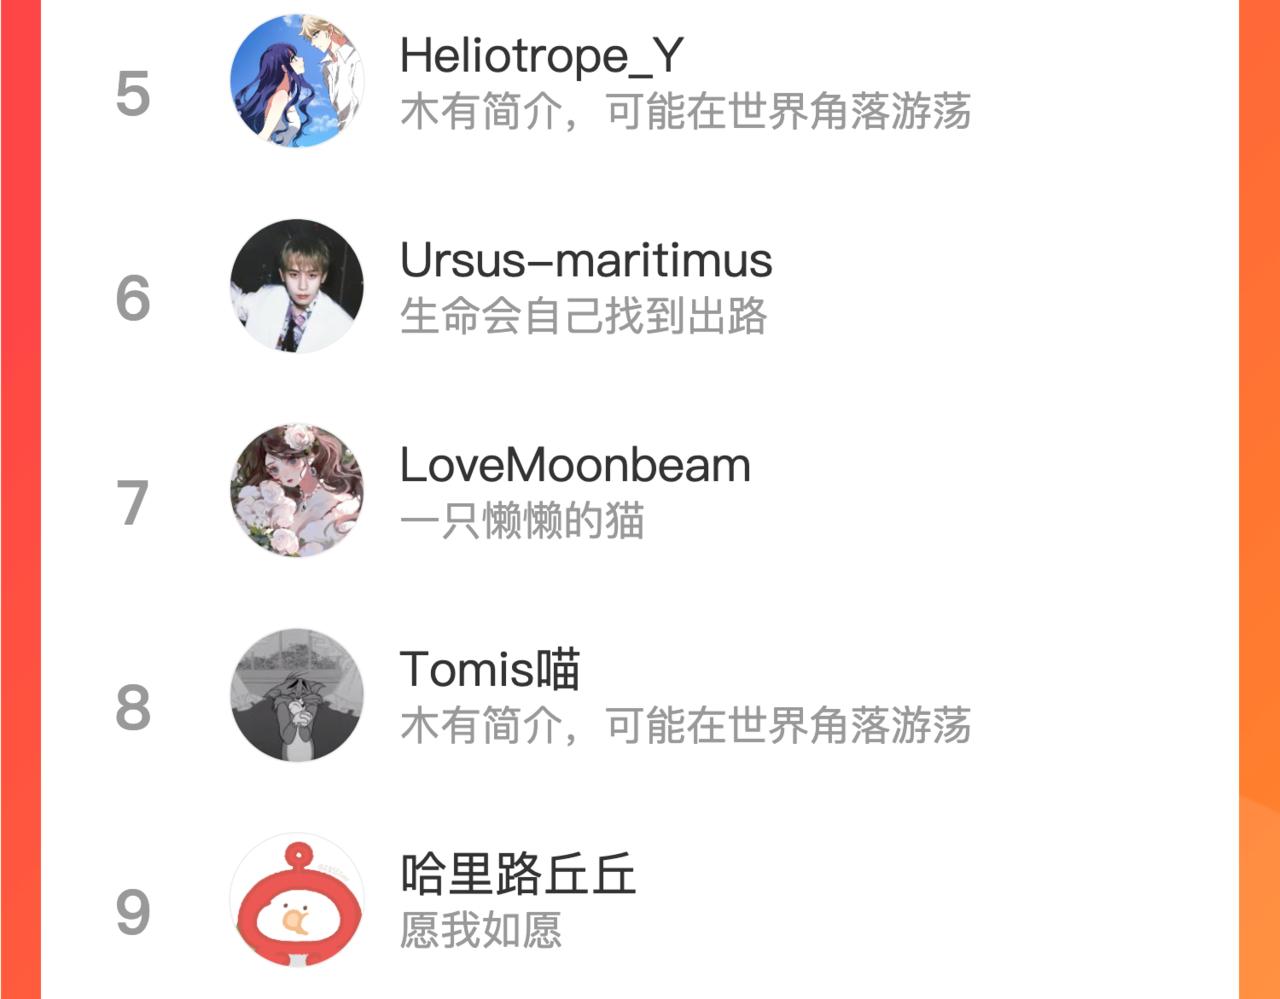
Task: Click bio text 一只懒懒的猫
Action: click(522, 521)
